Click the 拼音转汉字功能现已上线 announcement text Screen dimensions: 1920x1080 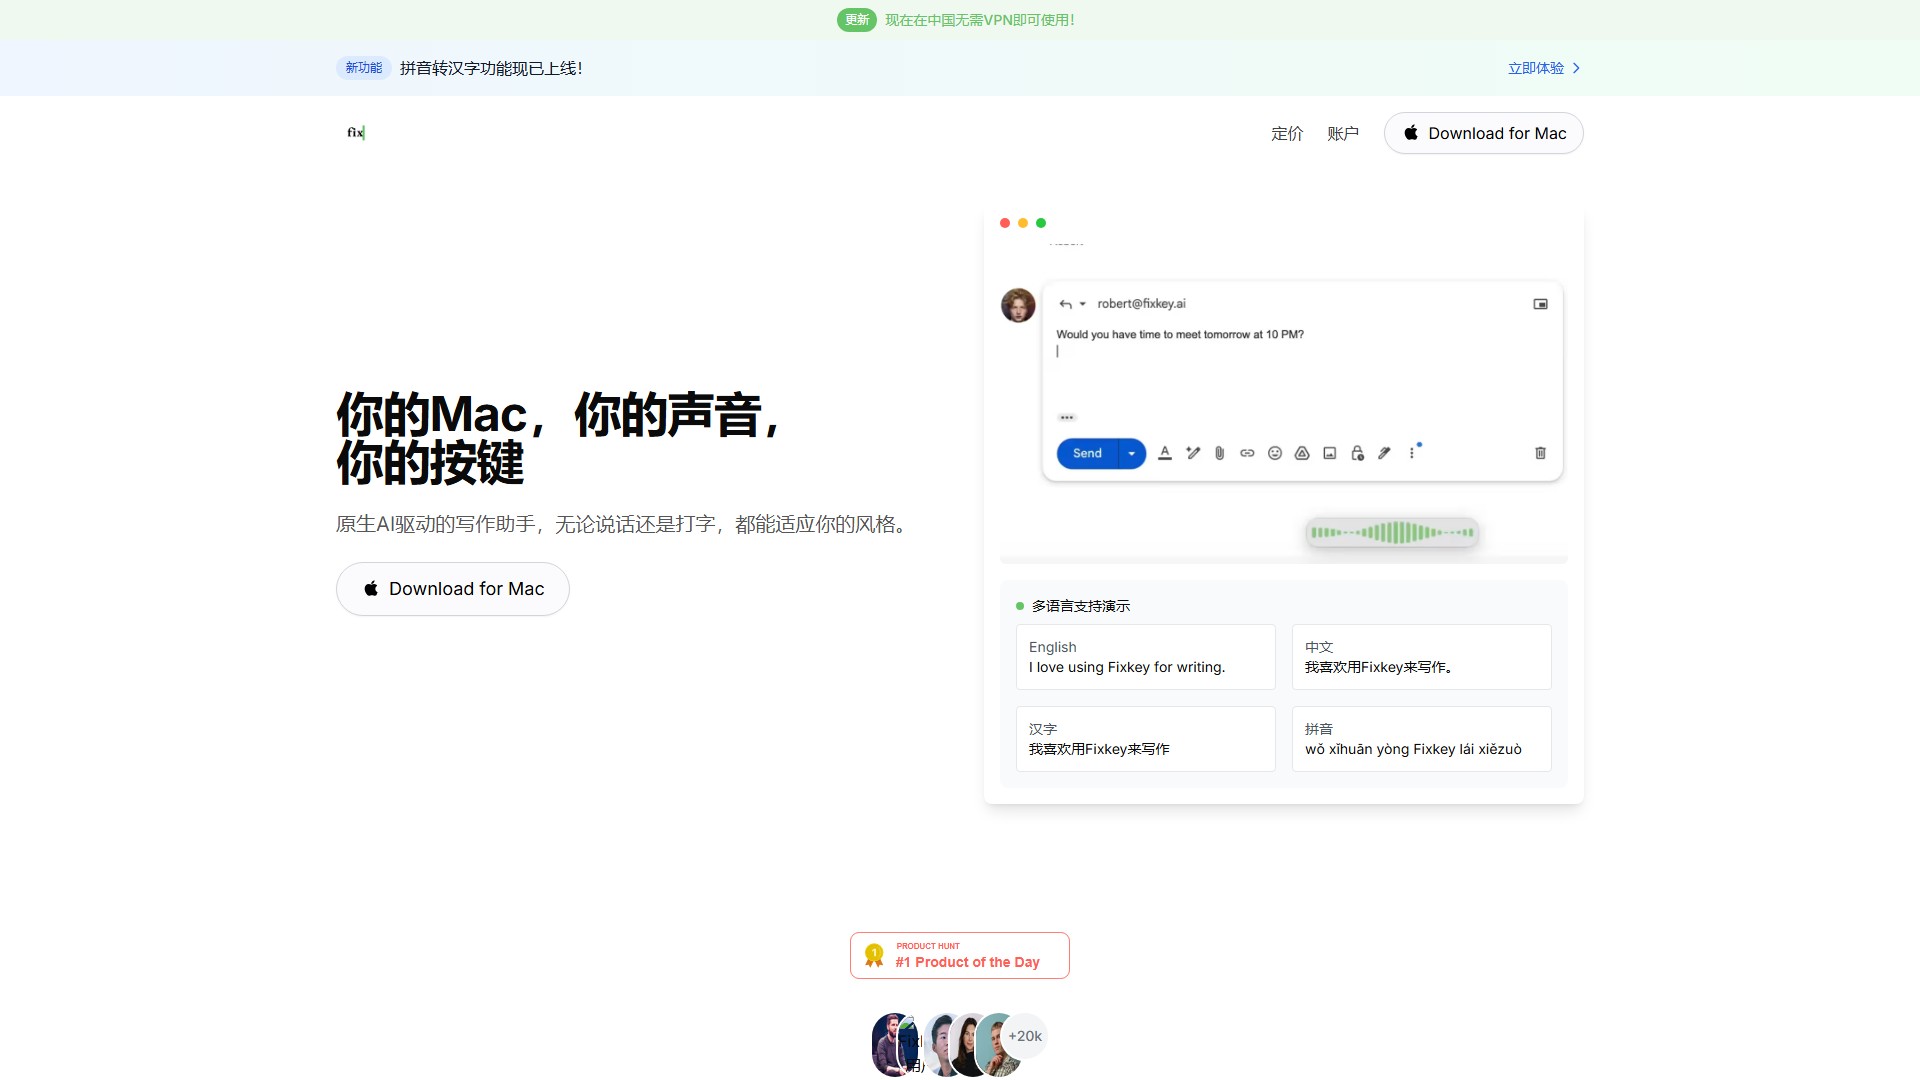(491, 68)
